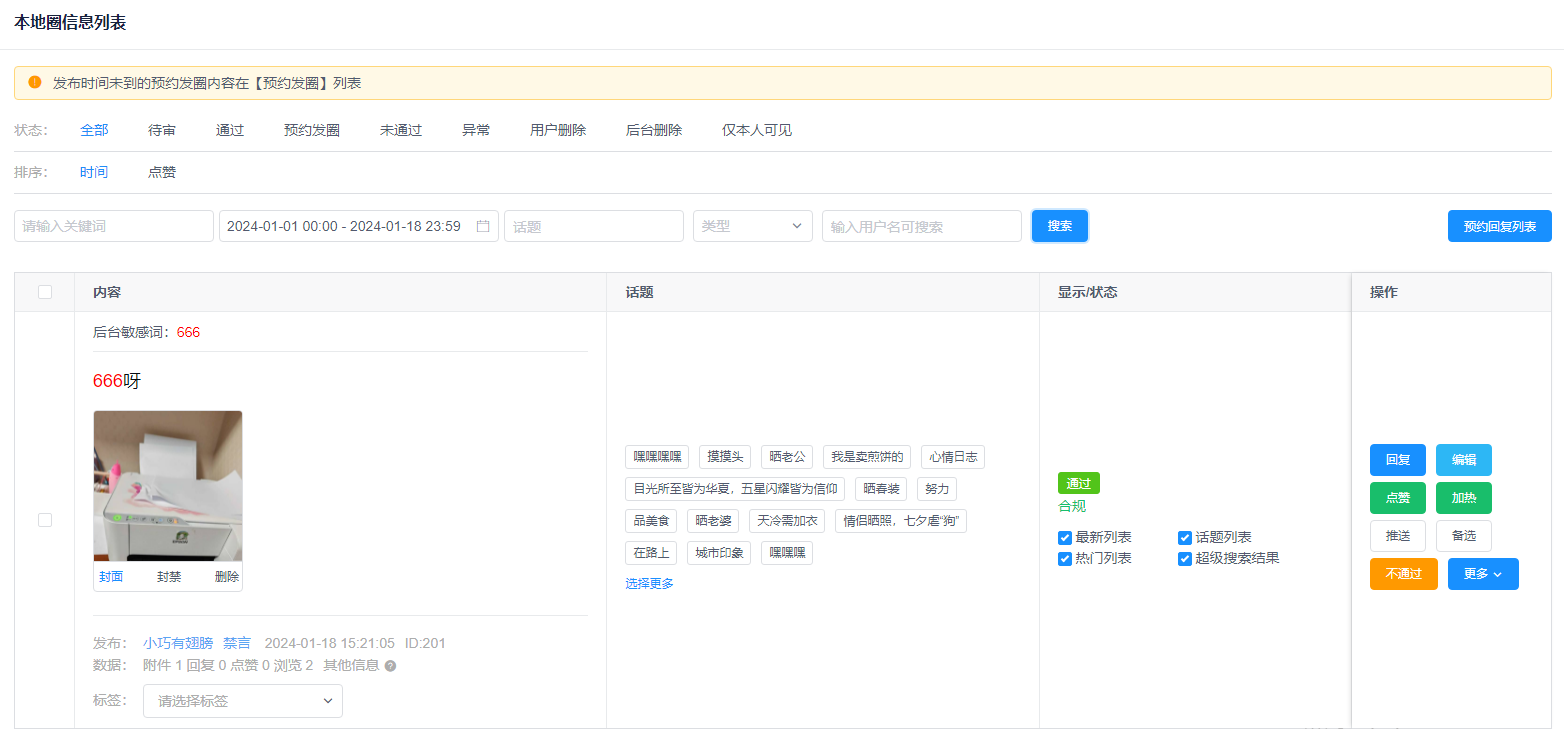Select the 目光所至皆为华夏 topic tag
Viewport: 1564px width, 729px height.
tap(735, 489)
